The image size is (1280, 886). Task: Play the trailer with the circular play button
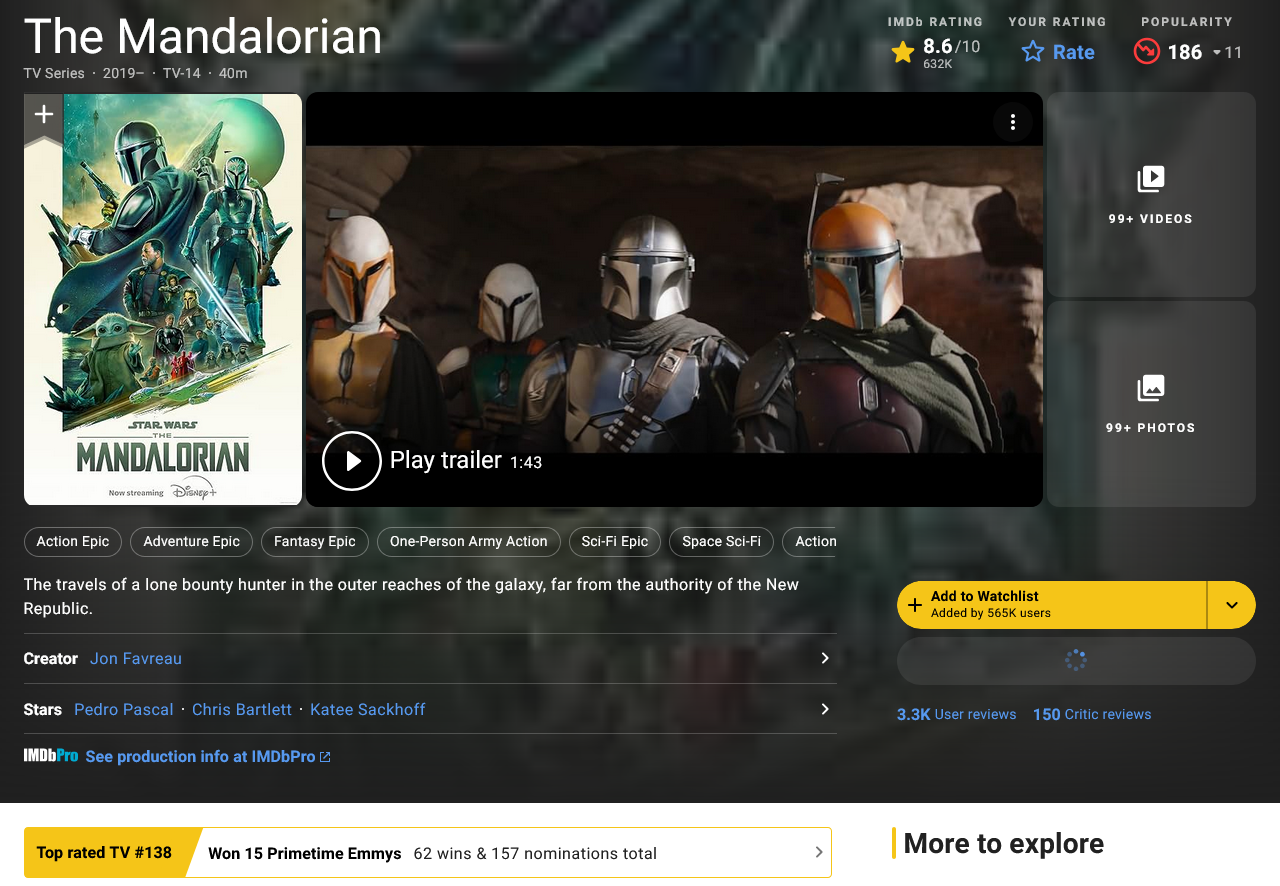coord(352,461)
